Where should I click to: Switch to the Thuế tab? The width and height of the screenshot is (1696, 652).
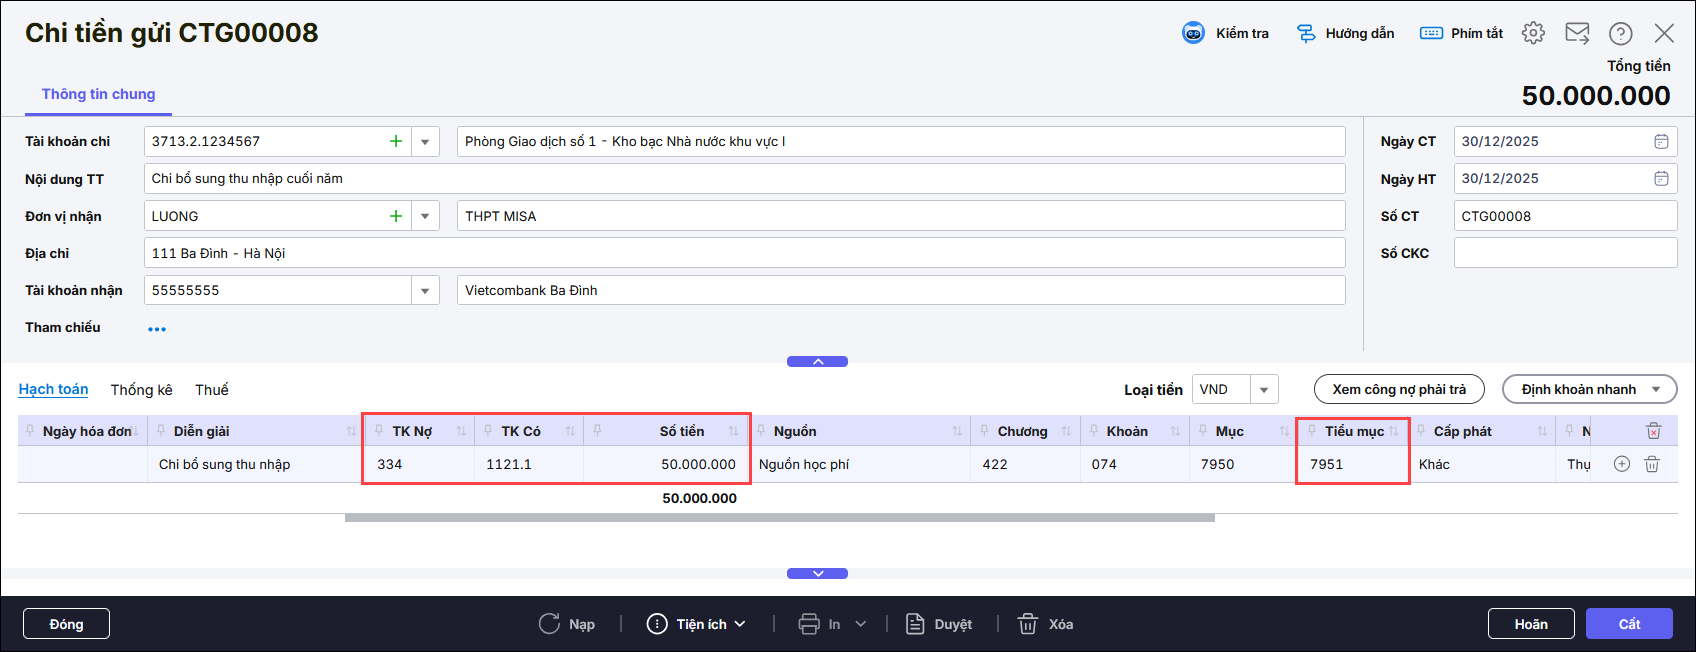point(211,390)
